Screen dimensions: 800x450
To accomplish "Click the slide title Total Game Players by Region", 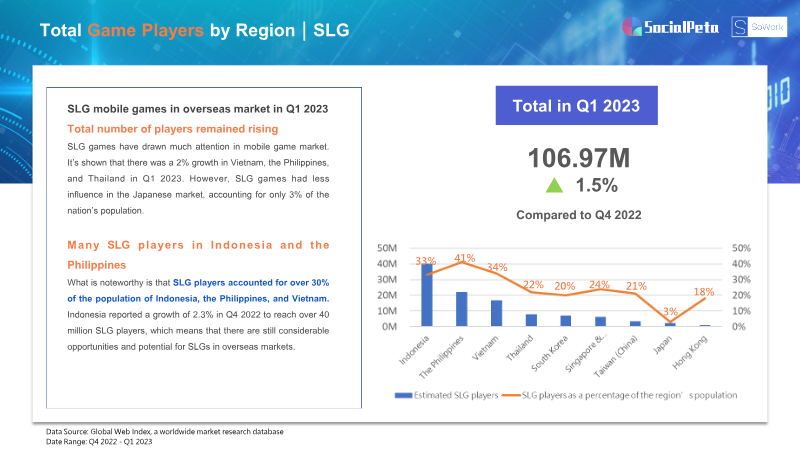I will pos(194,30).
